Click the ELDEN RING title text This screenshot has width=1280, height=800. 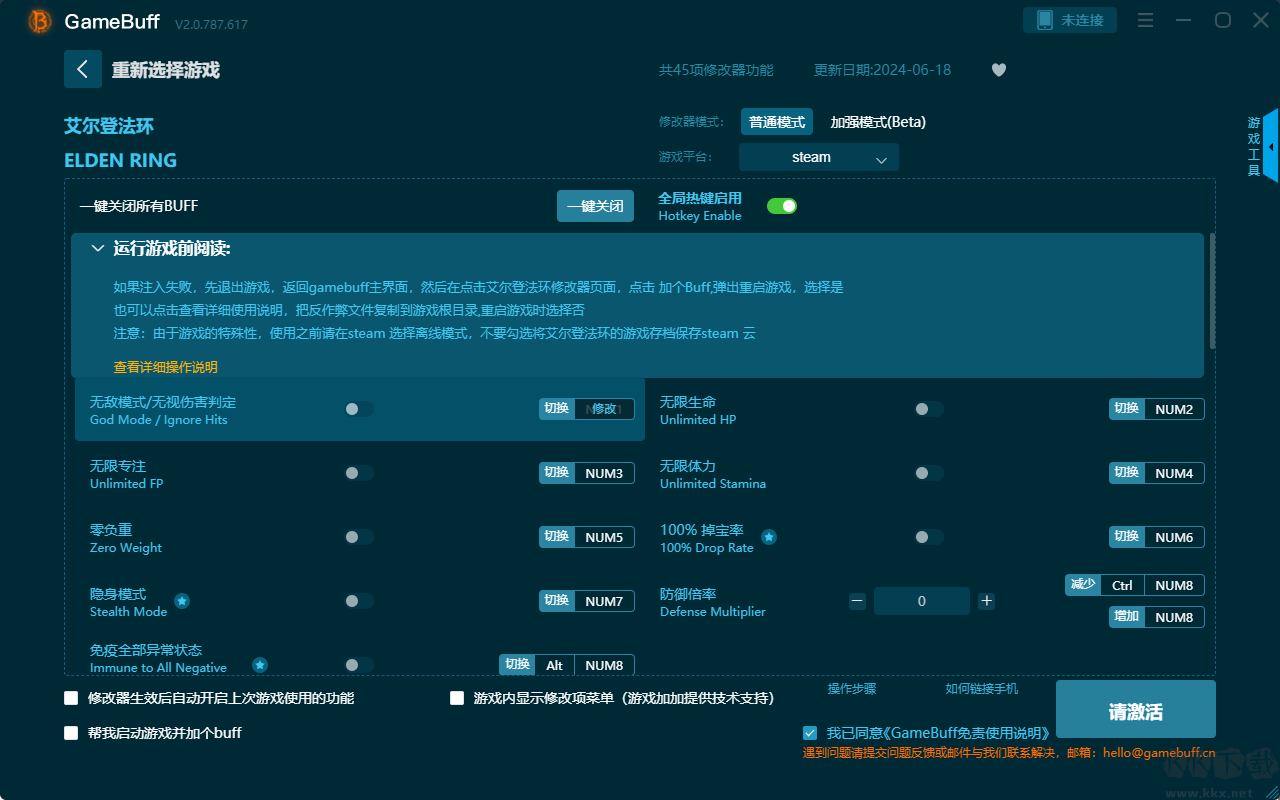click(121, 160)
